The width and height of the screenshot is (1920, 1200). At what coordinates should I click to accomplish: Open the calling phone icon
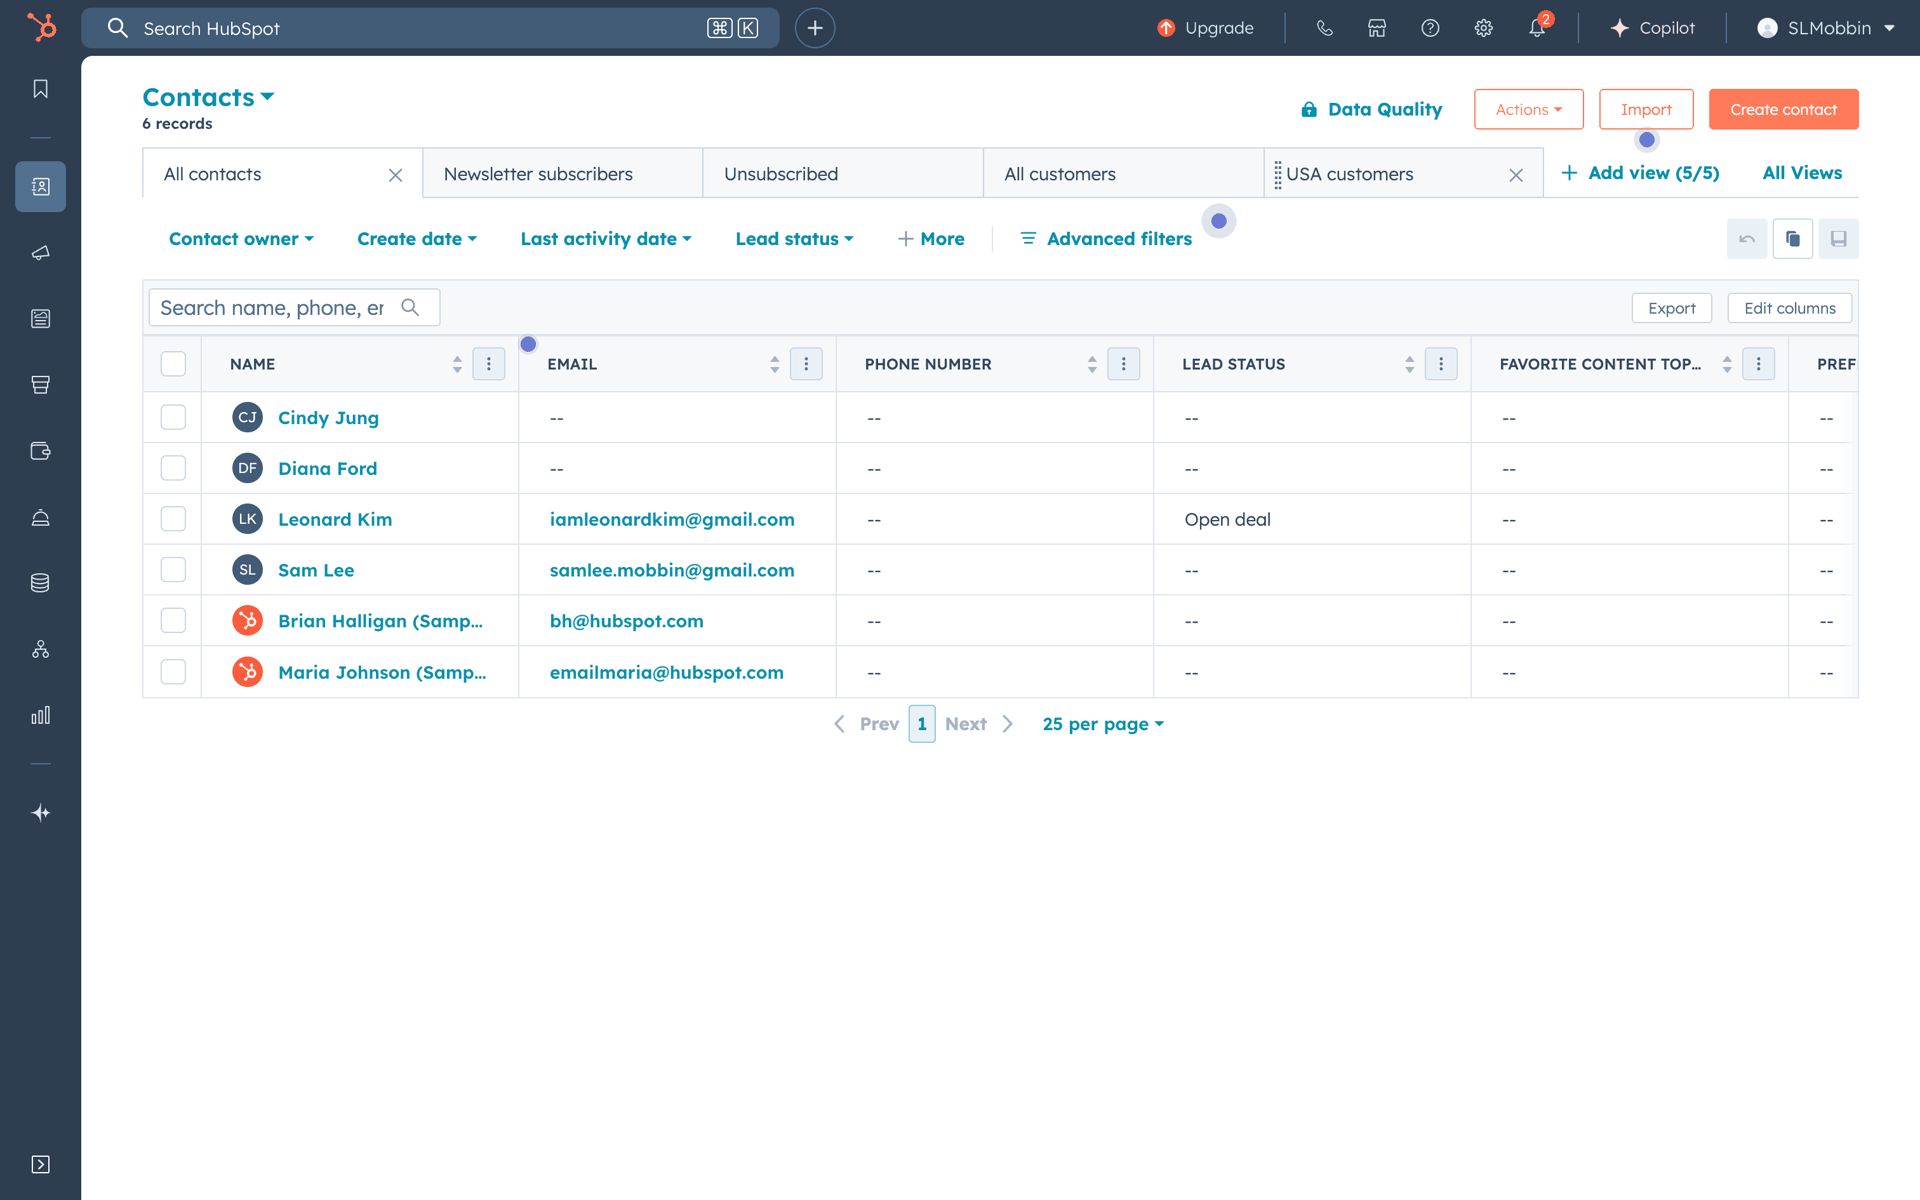1325,28
